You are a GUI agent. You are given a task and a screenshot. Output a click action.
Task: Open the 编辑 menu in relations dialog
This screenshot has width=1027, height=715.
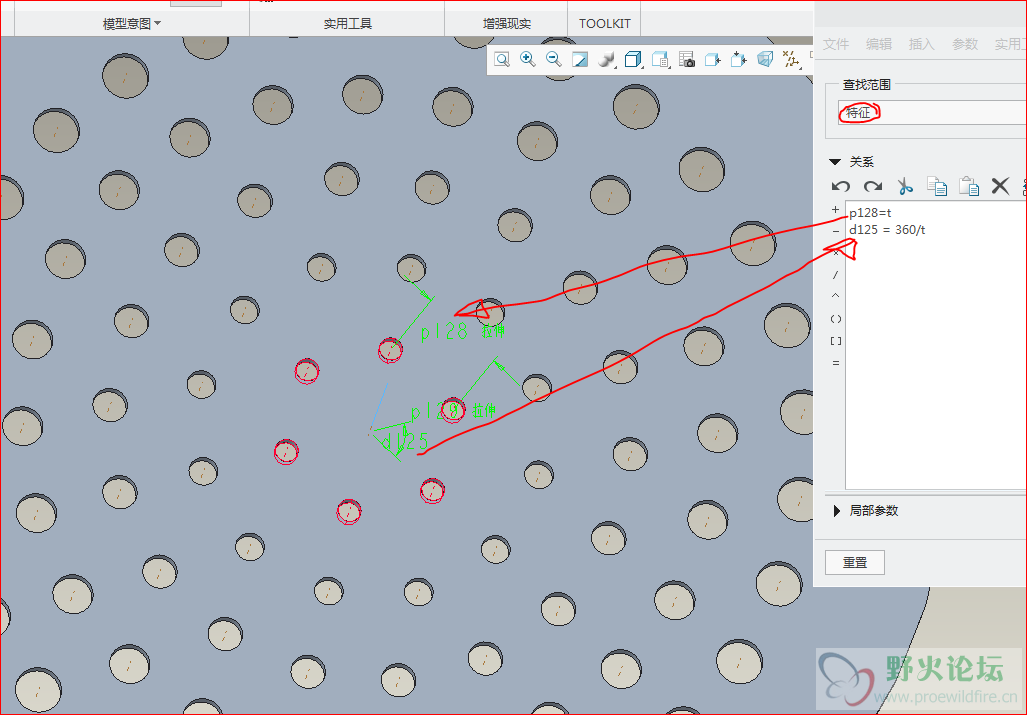coord(879,44)
